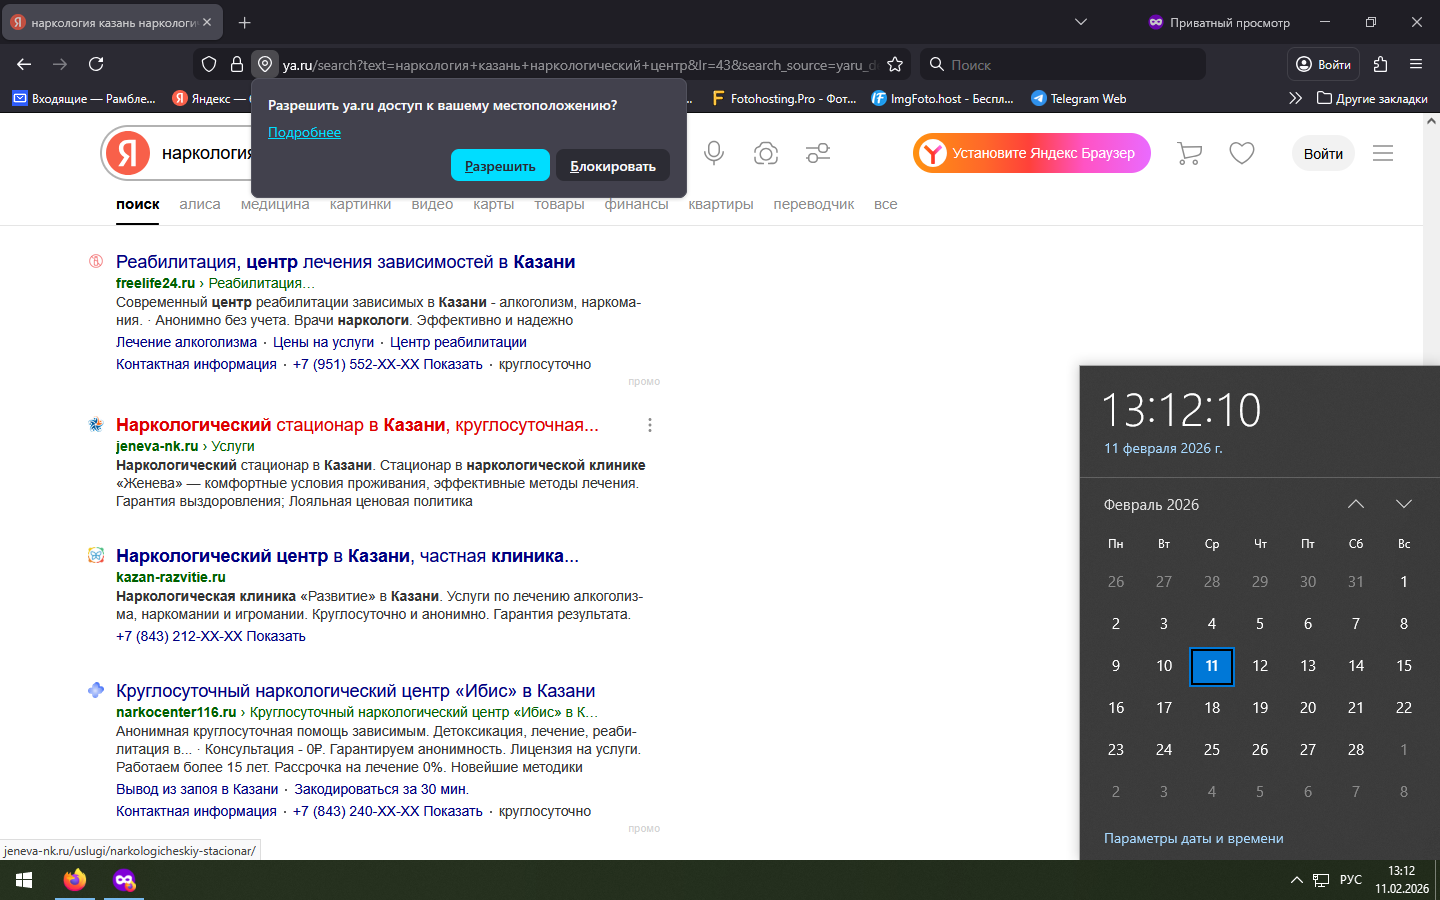
Task: Open image search camera icon
Action: tap(766, 153)
